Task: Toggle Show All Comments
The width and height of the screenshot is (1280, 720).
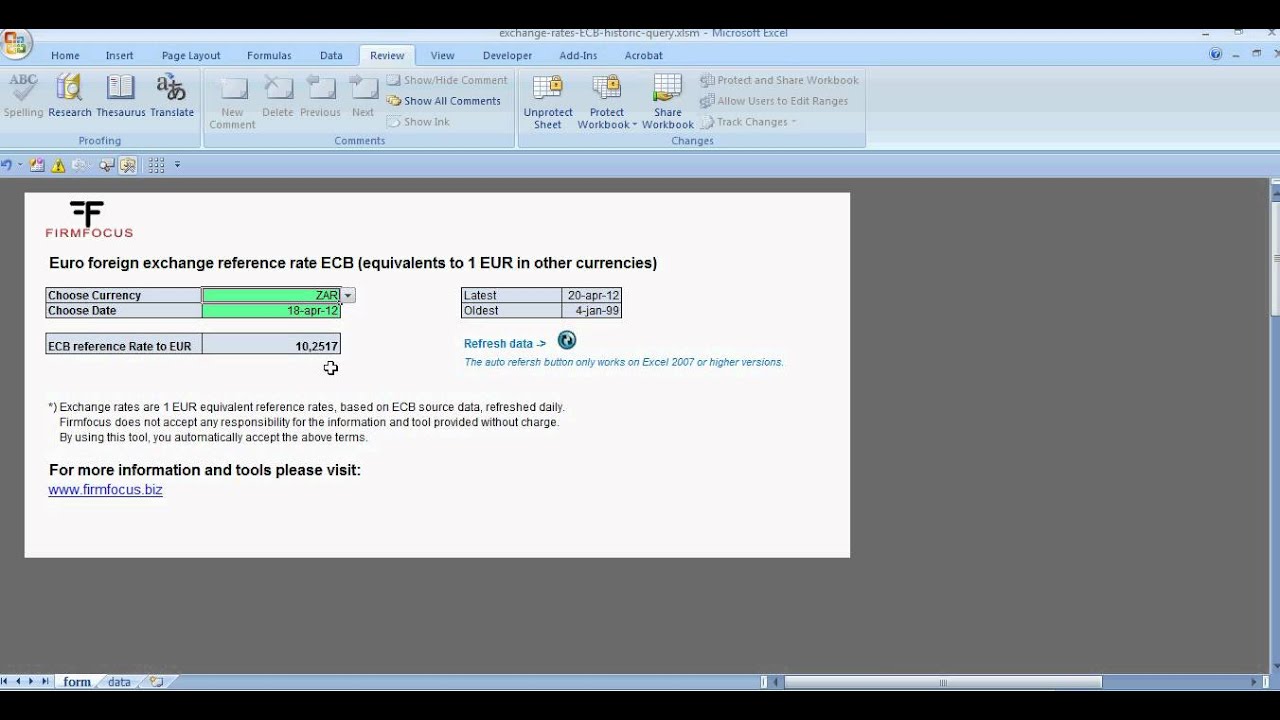Action: [444, 101]
